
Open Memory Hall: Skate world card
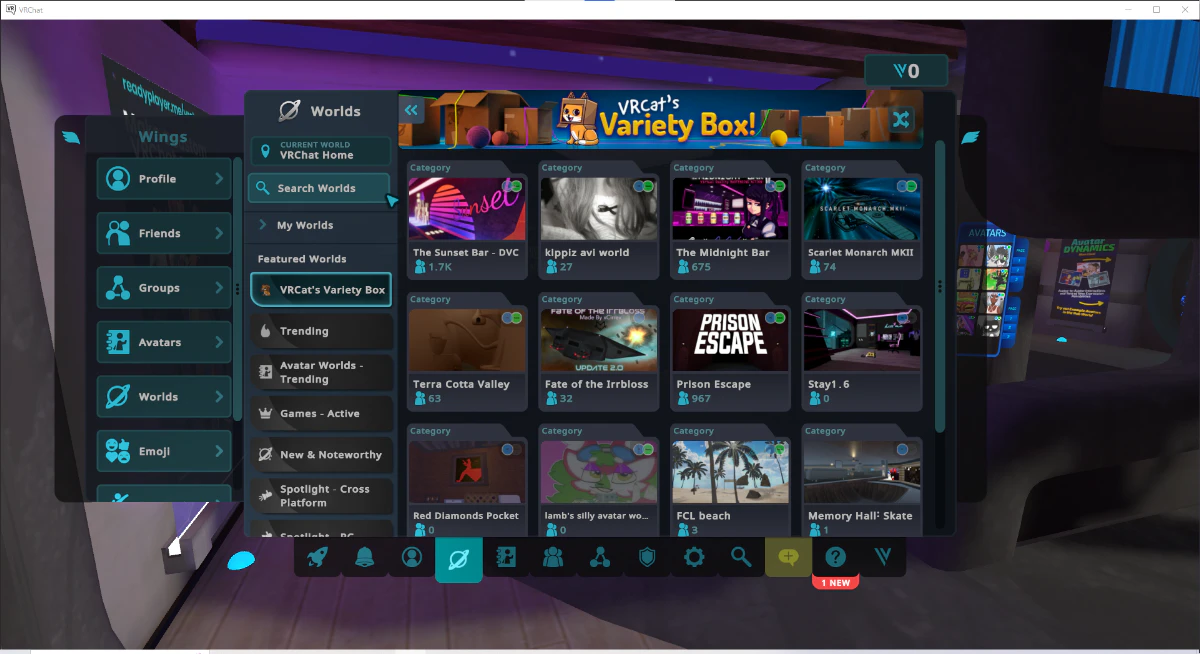coord(862,480)
